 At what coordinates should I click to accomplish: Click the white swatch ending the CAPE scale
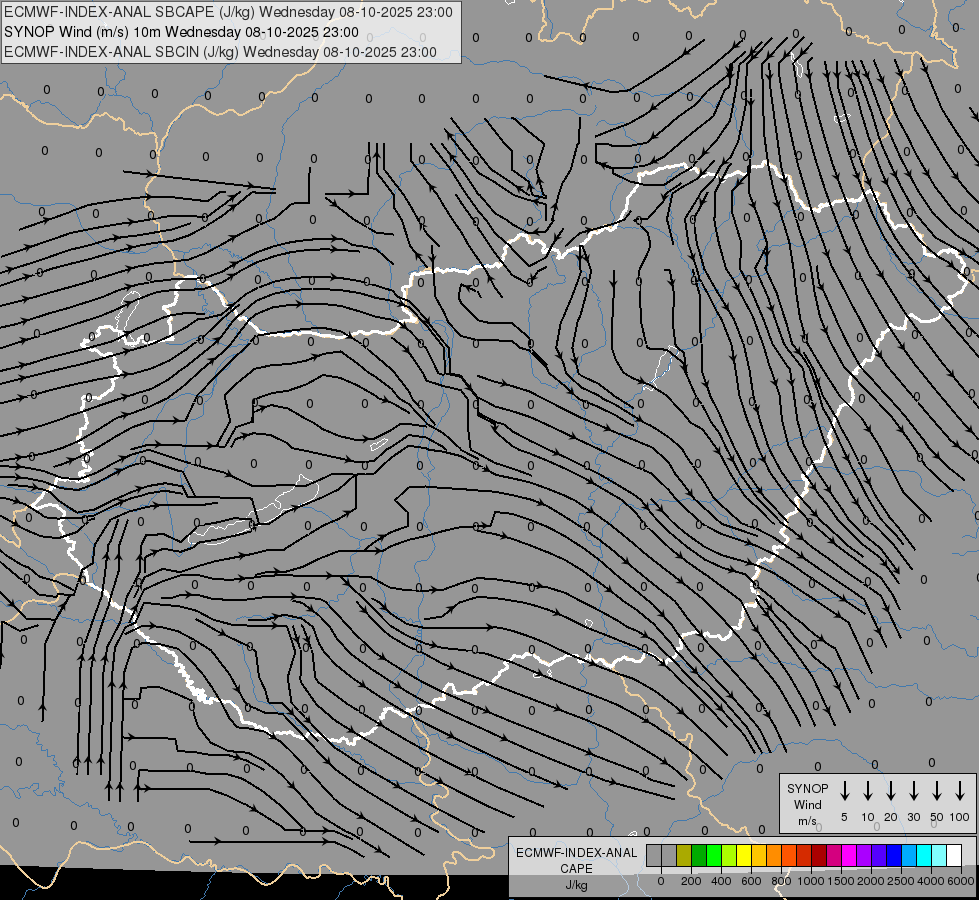pos(954,856)
